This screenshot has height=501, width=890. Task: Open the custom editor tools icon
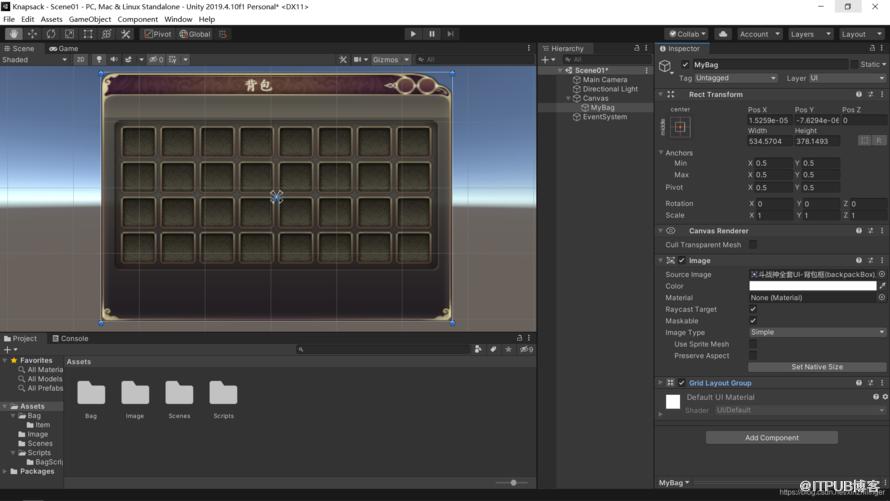pyautogui.click(x=125, y=34)
